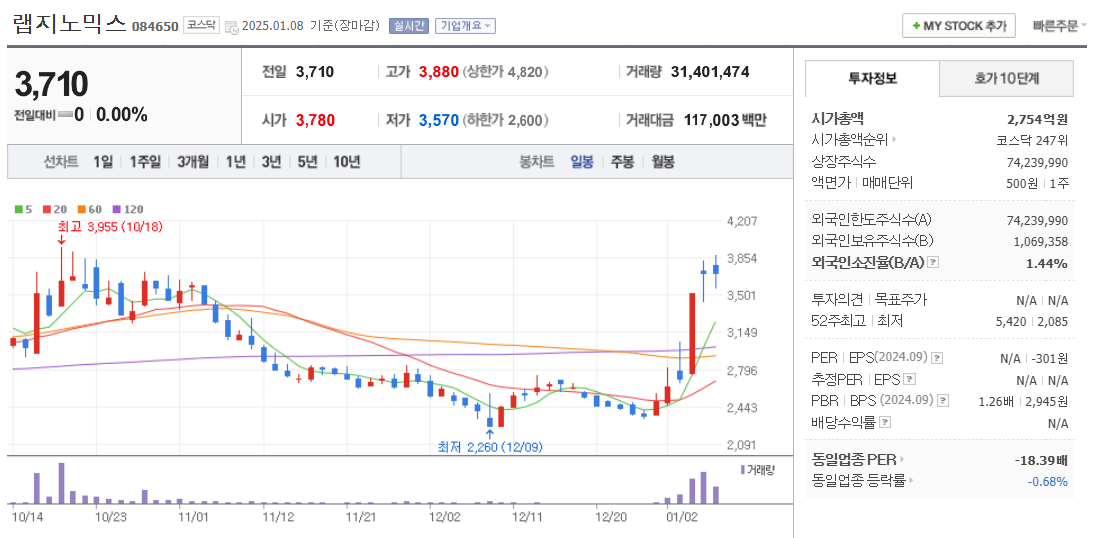
Task: Select the 10년 line chart period
Action: 346,162
